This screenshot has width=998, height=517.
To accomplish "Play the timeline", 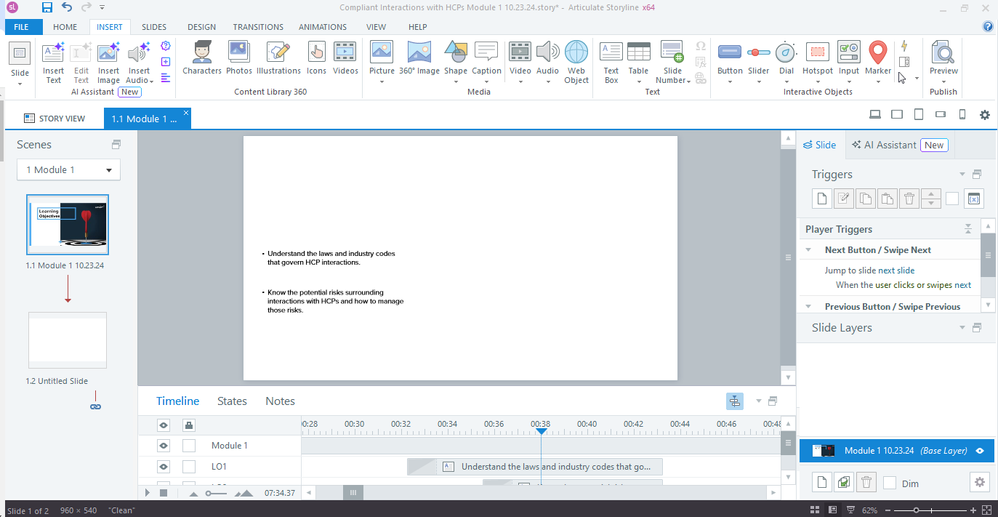I will tap(148, 493).
